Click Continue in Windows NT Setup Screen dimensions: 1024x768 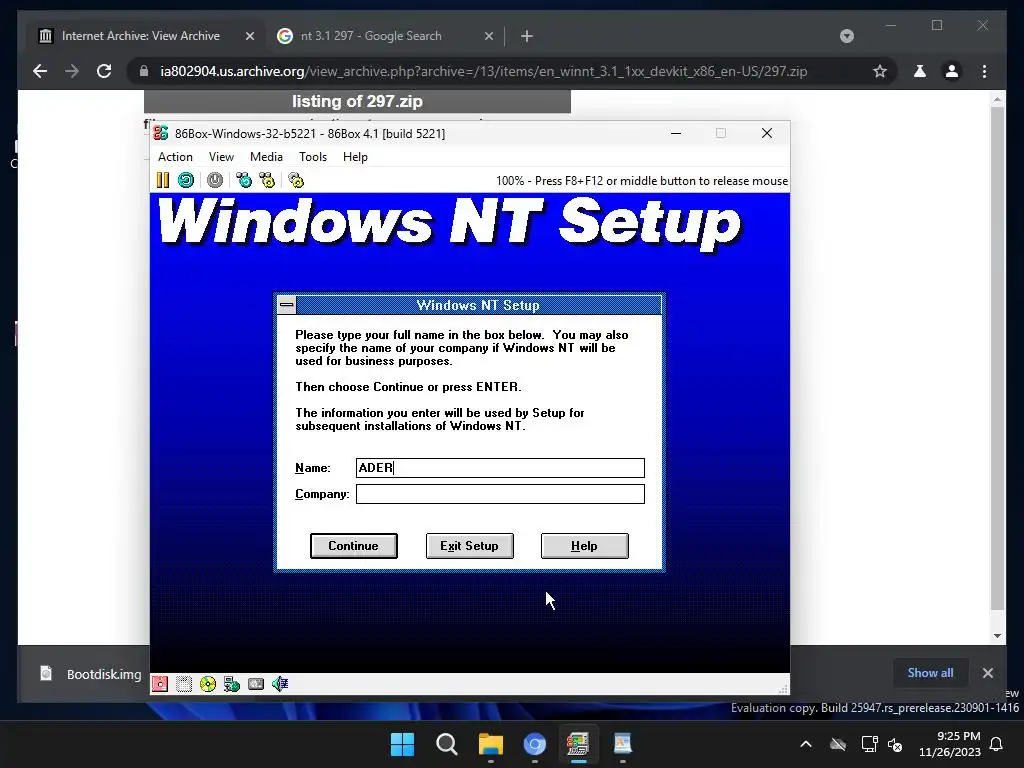(353, 546)
